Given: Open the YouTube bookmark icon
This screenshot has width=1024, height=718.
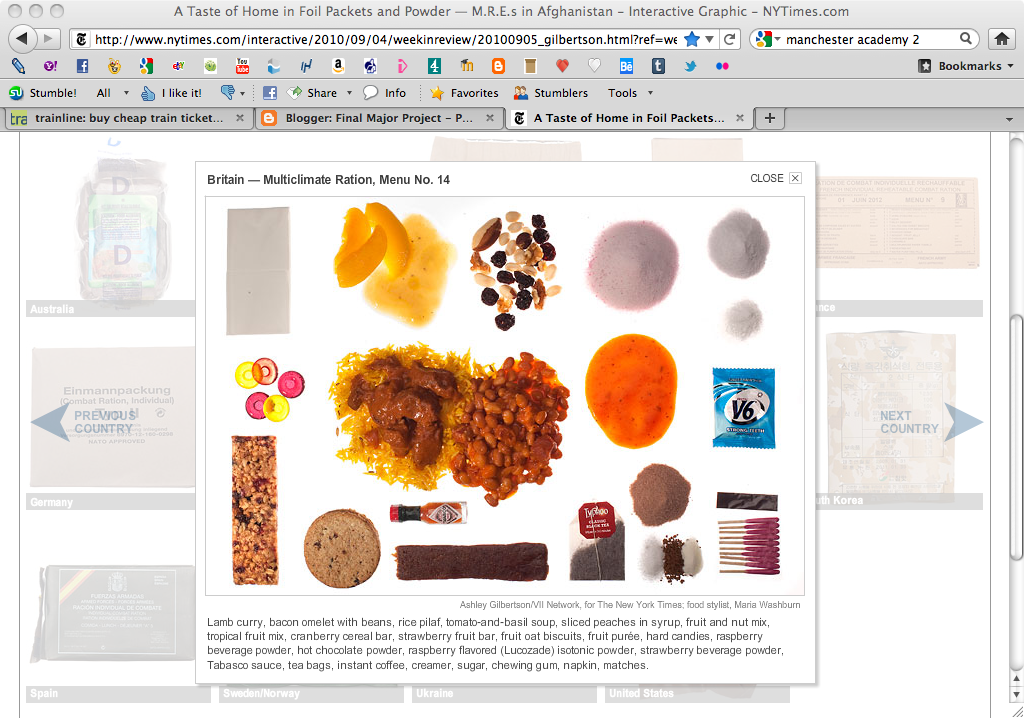Looking at the screenshot, I should coord(240,68).
